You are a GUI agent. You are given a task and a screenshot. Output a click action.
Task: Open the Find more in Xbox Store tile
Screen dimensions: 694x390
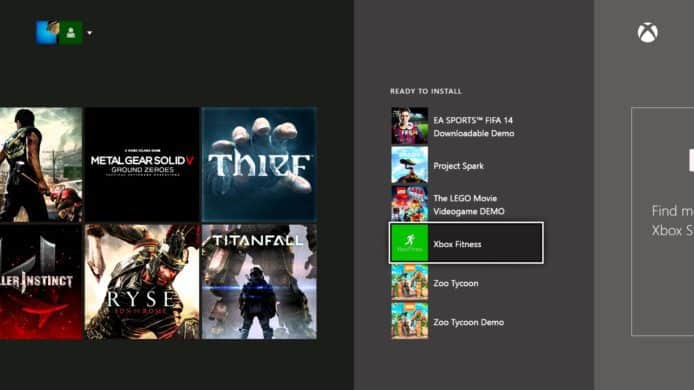tap(663, 221)
